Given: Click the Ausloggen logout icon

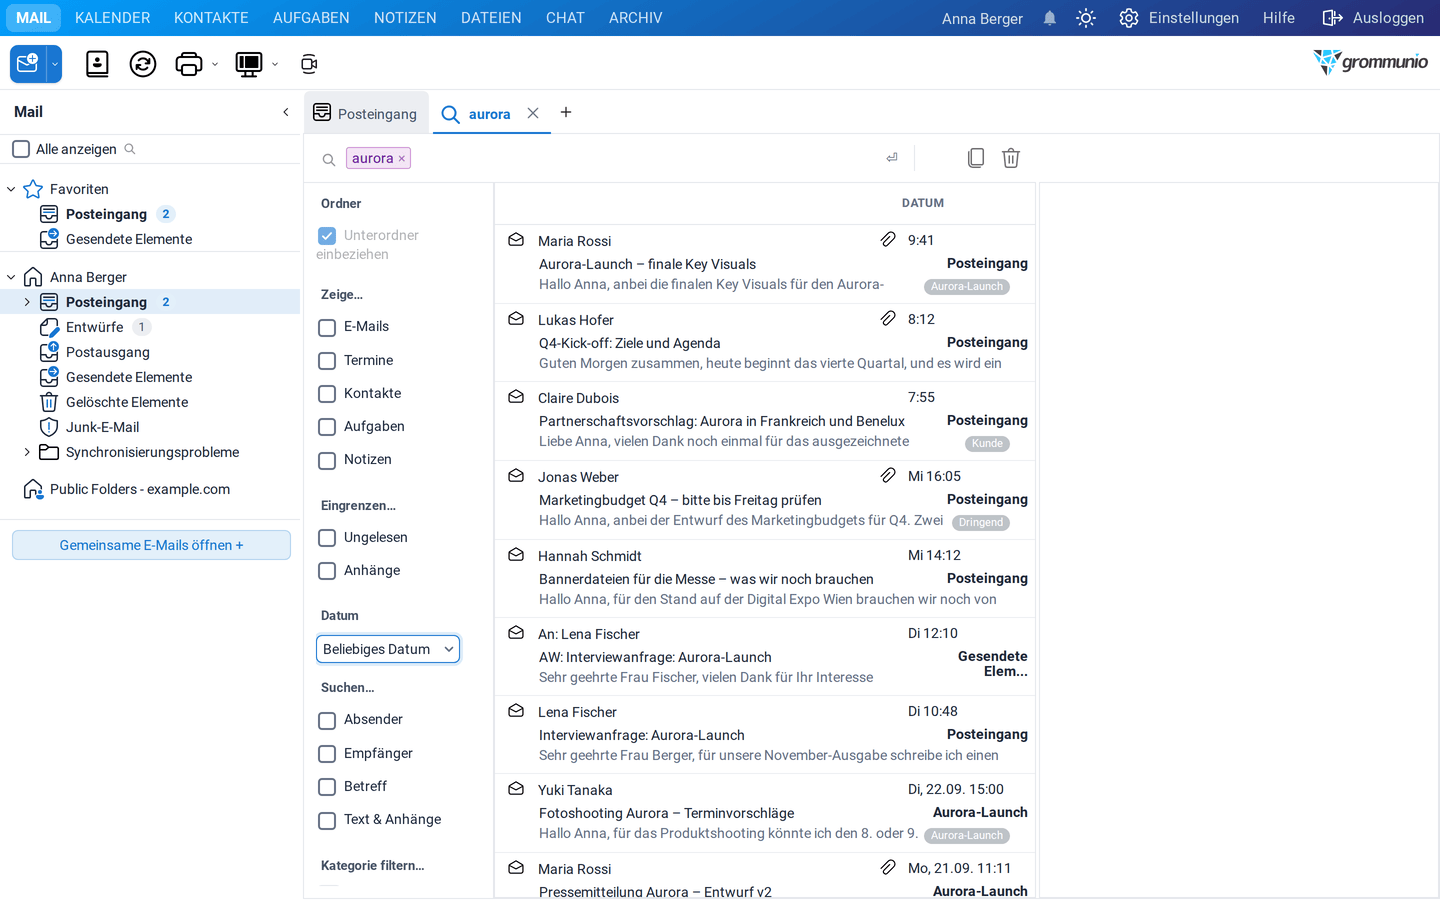Looking at the screenshot, I should tap(1332, 18).
